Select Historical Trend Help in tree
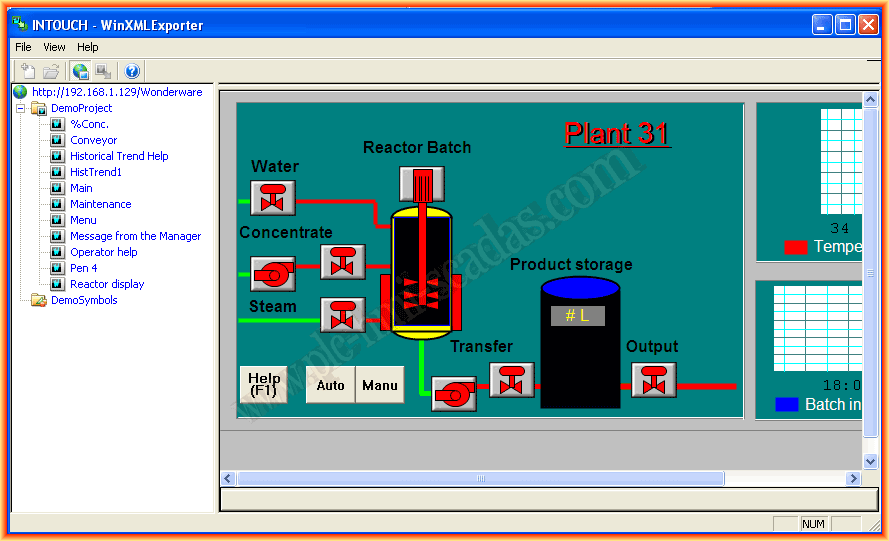 pyautogui.click(x=118, y=156)
